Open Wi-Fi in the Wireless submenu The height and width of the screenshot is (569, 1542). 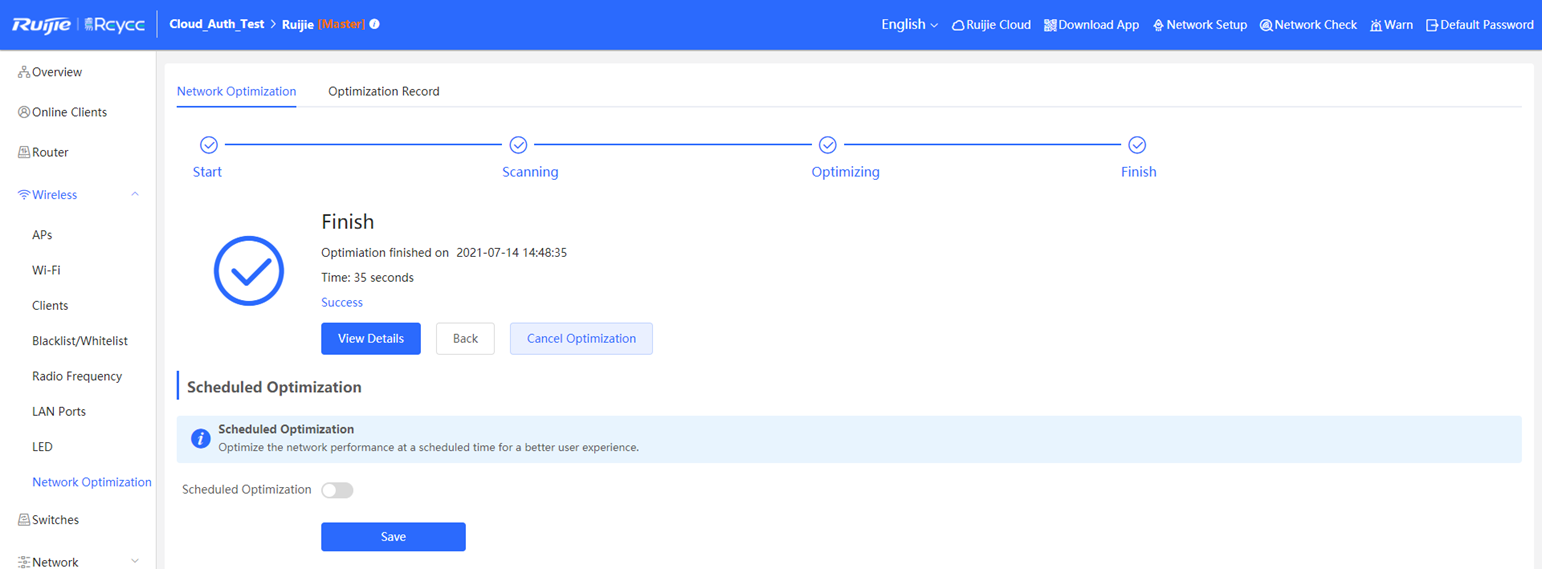[46, 270]
